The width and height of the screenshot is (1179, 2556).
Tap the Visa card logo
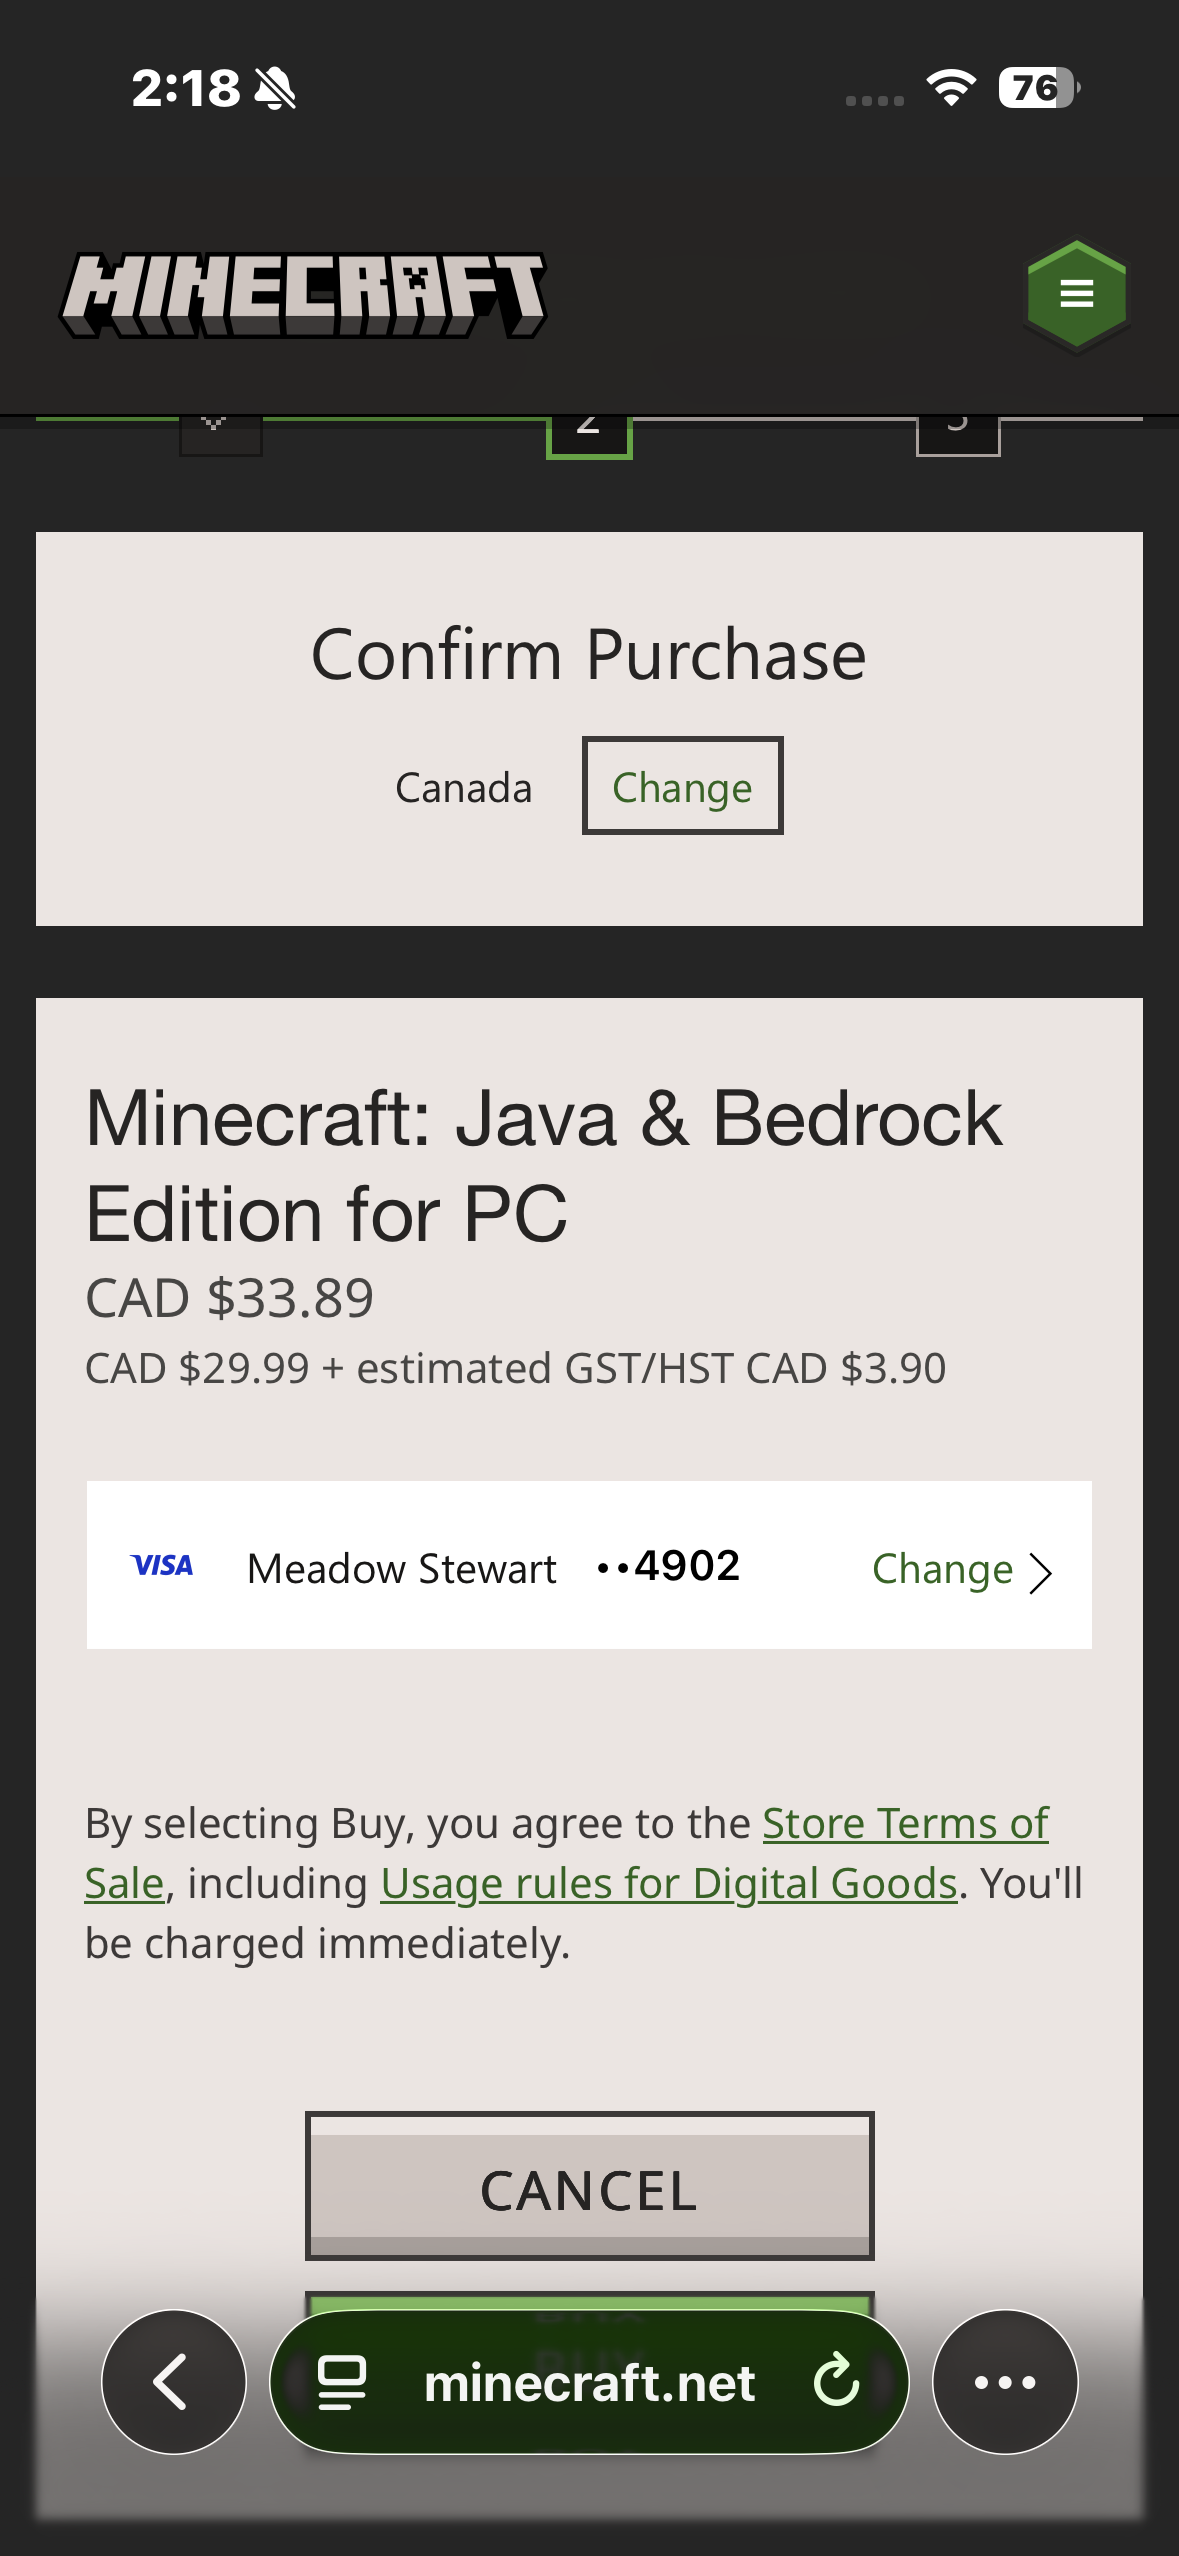[162, 1565]
